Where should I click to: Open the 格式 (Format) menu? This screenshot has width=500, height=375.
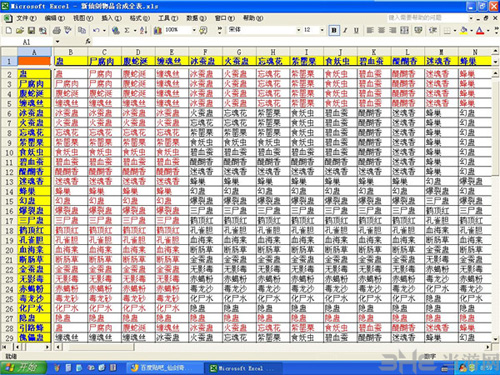(139, 18)
